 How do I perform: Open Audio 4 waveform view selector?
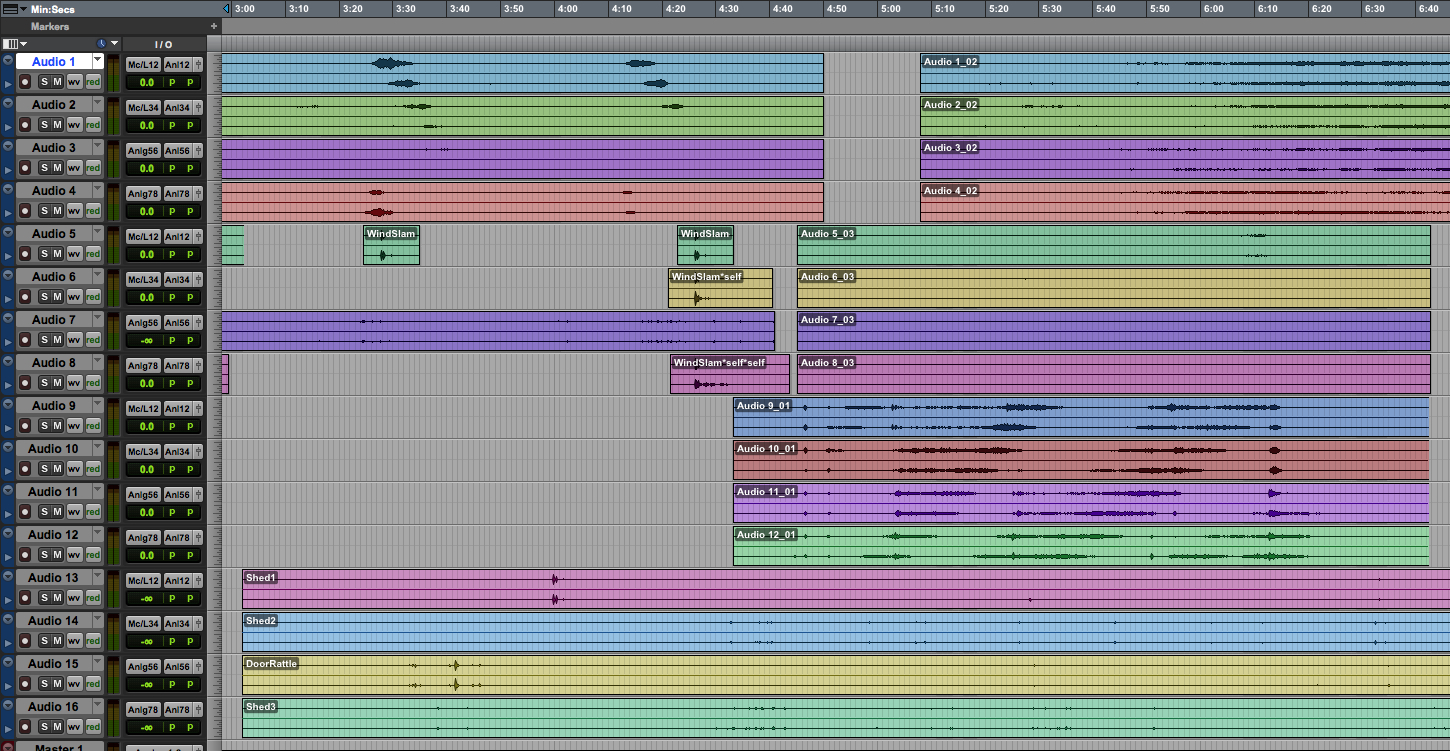coord(75,211)
